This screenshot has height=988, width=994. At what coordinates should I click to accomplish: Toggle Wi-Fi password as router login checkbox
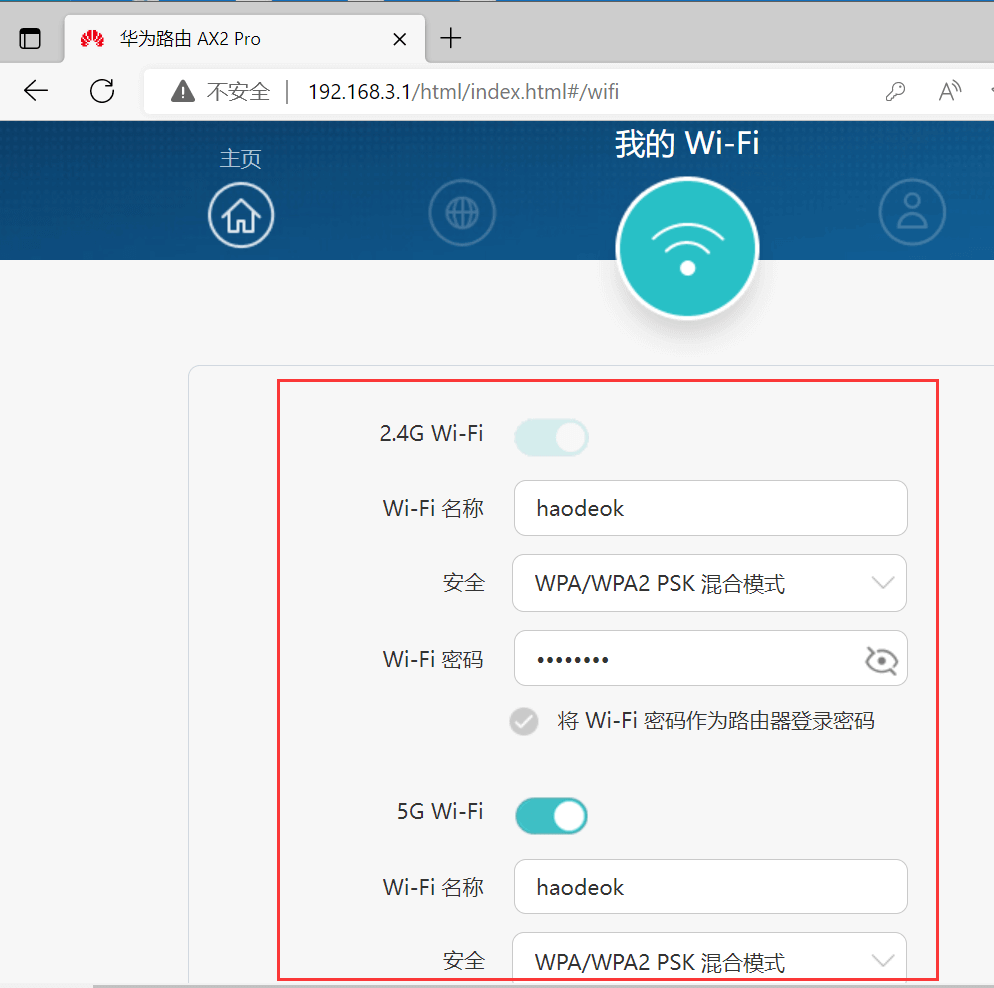point(524,721)
